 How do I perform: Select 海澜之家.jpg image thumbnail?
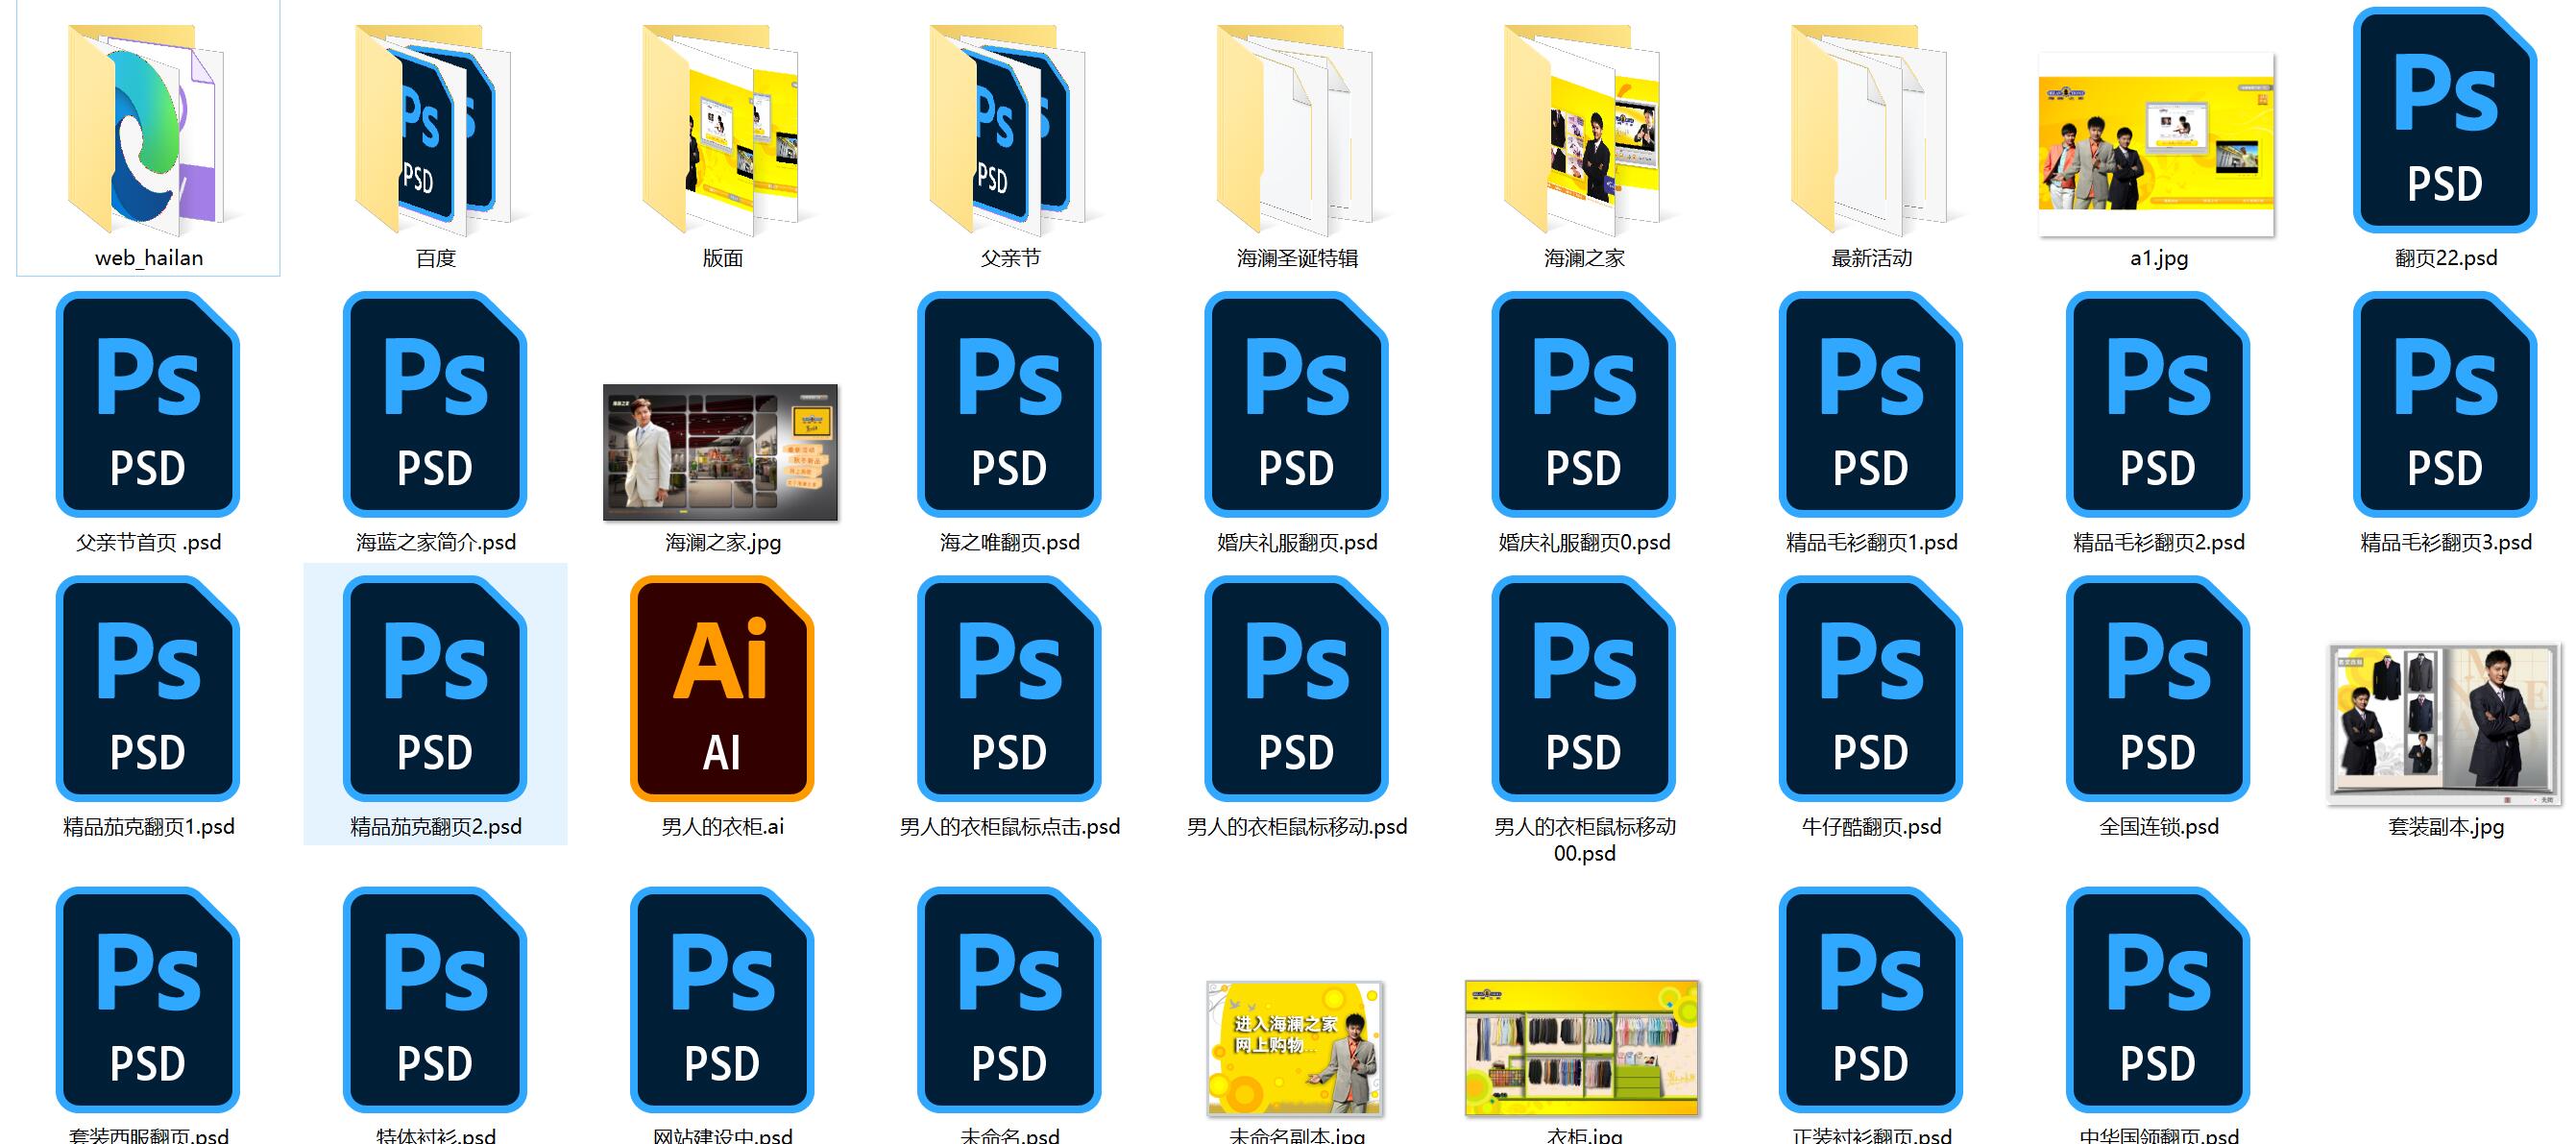point(721,452)
